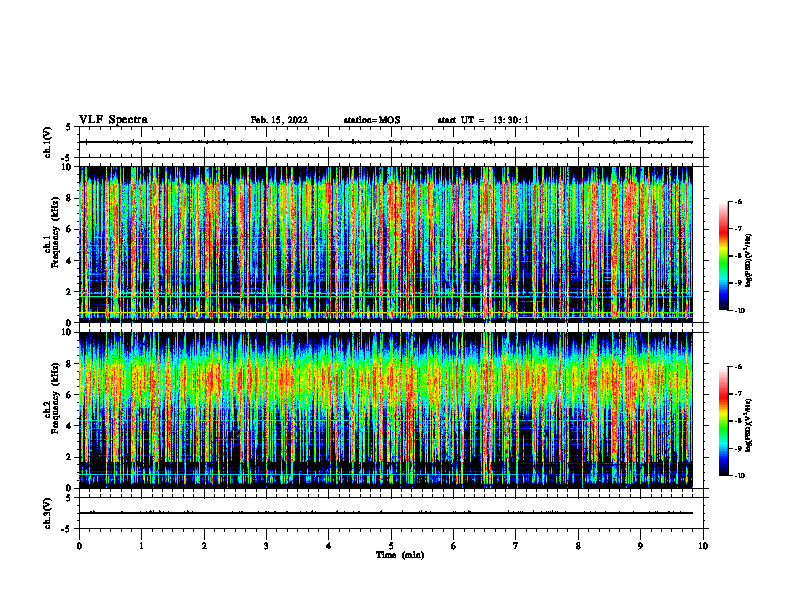Select the "start UT = 13:30: 1" text
792x612 pixels.
pos(483,120)
